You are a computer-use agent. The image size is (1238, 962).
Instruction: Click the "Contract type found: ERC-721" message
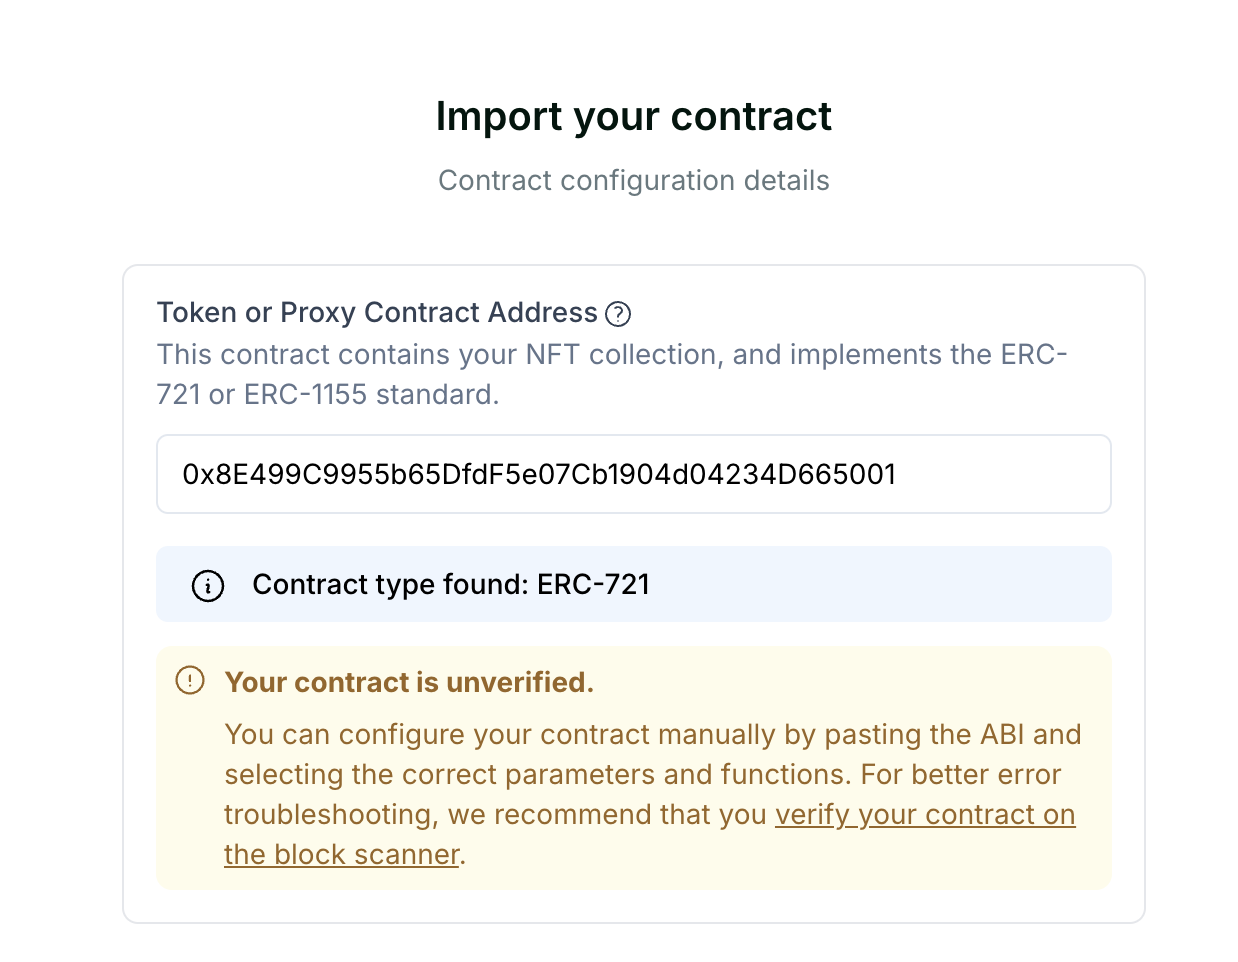coord(451,585)
